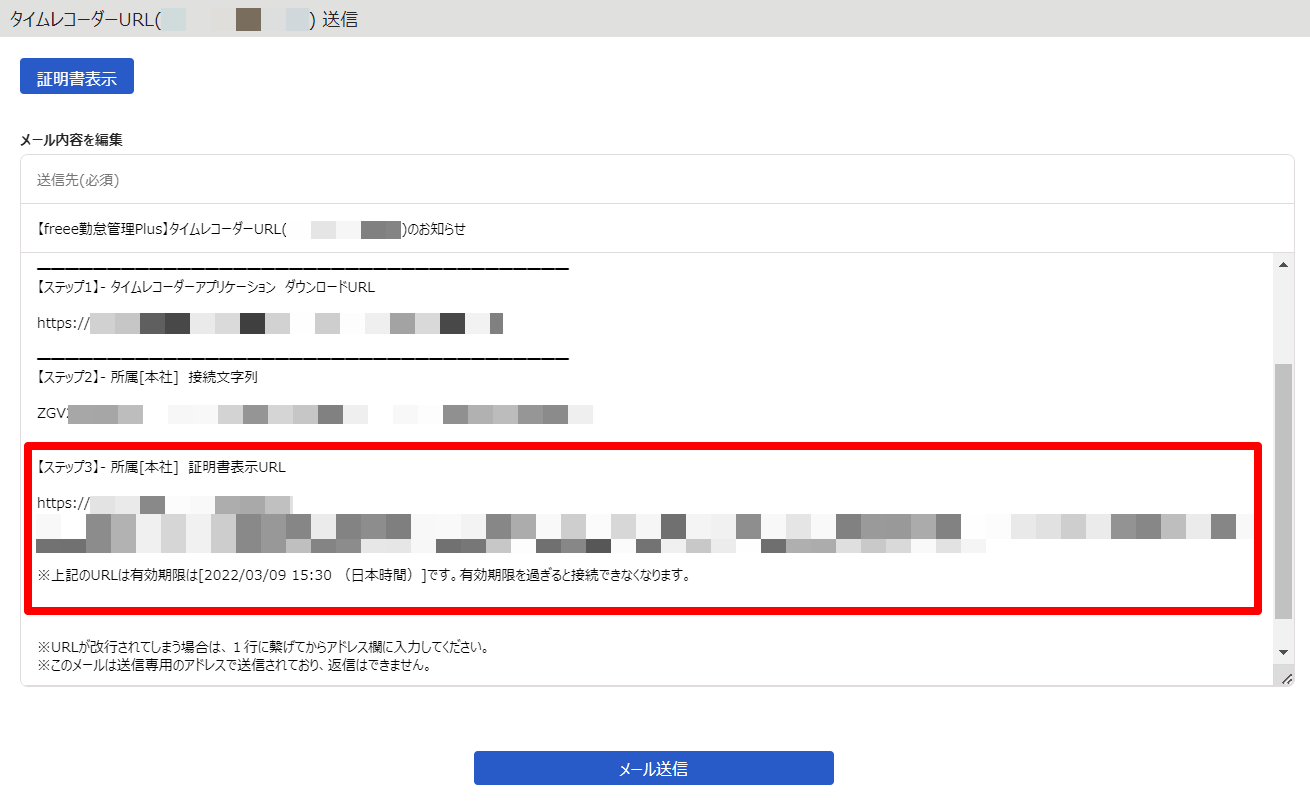Click the download URL starting with https:// under ステップ1
This screenshot has height=804, width=1310.
[x=270, y=323]
